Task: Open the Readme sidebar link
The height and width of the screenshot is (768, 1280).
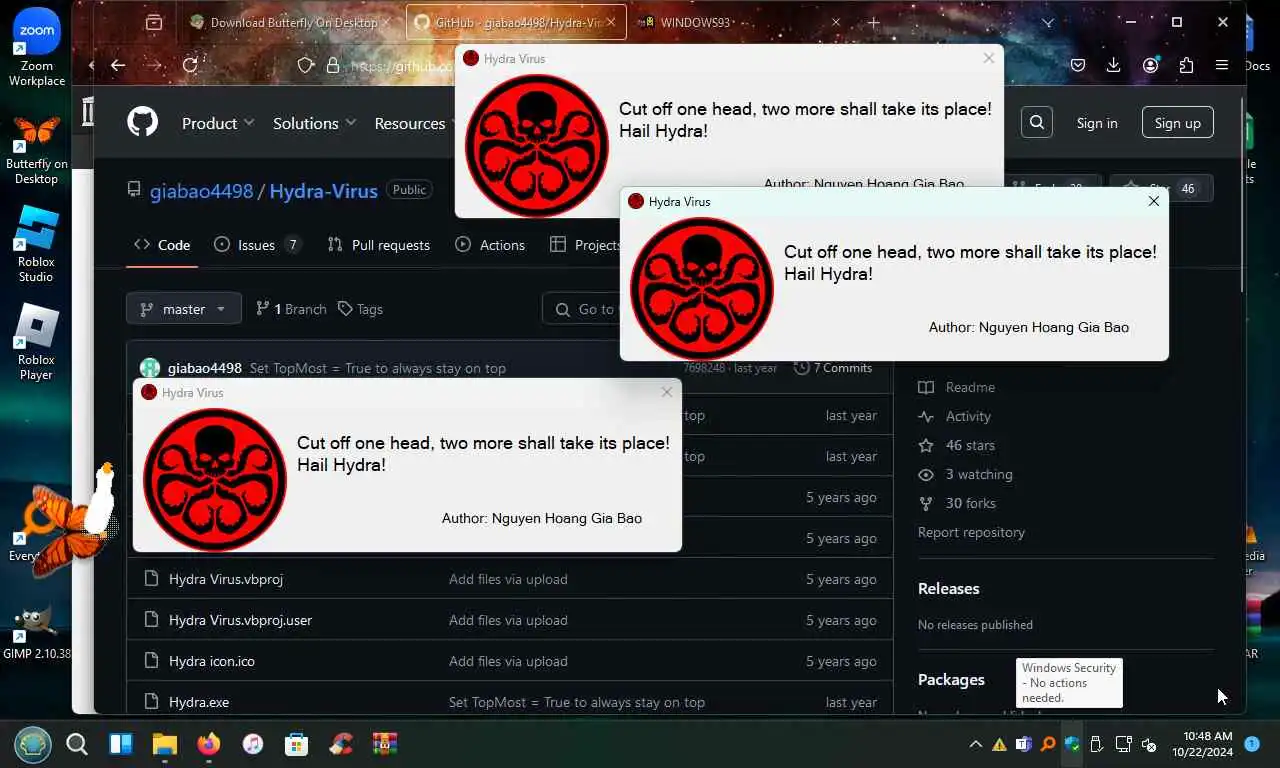Action: 957,387
